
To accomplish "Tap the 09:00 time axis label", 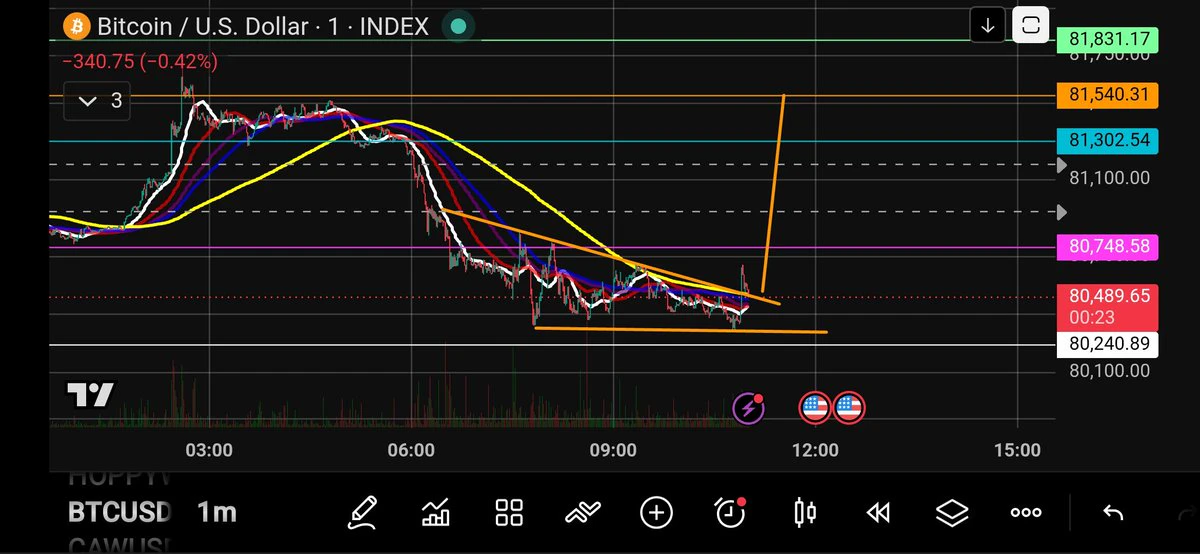I will (x=613, y=451).
